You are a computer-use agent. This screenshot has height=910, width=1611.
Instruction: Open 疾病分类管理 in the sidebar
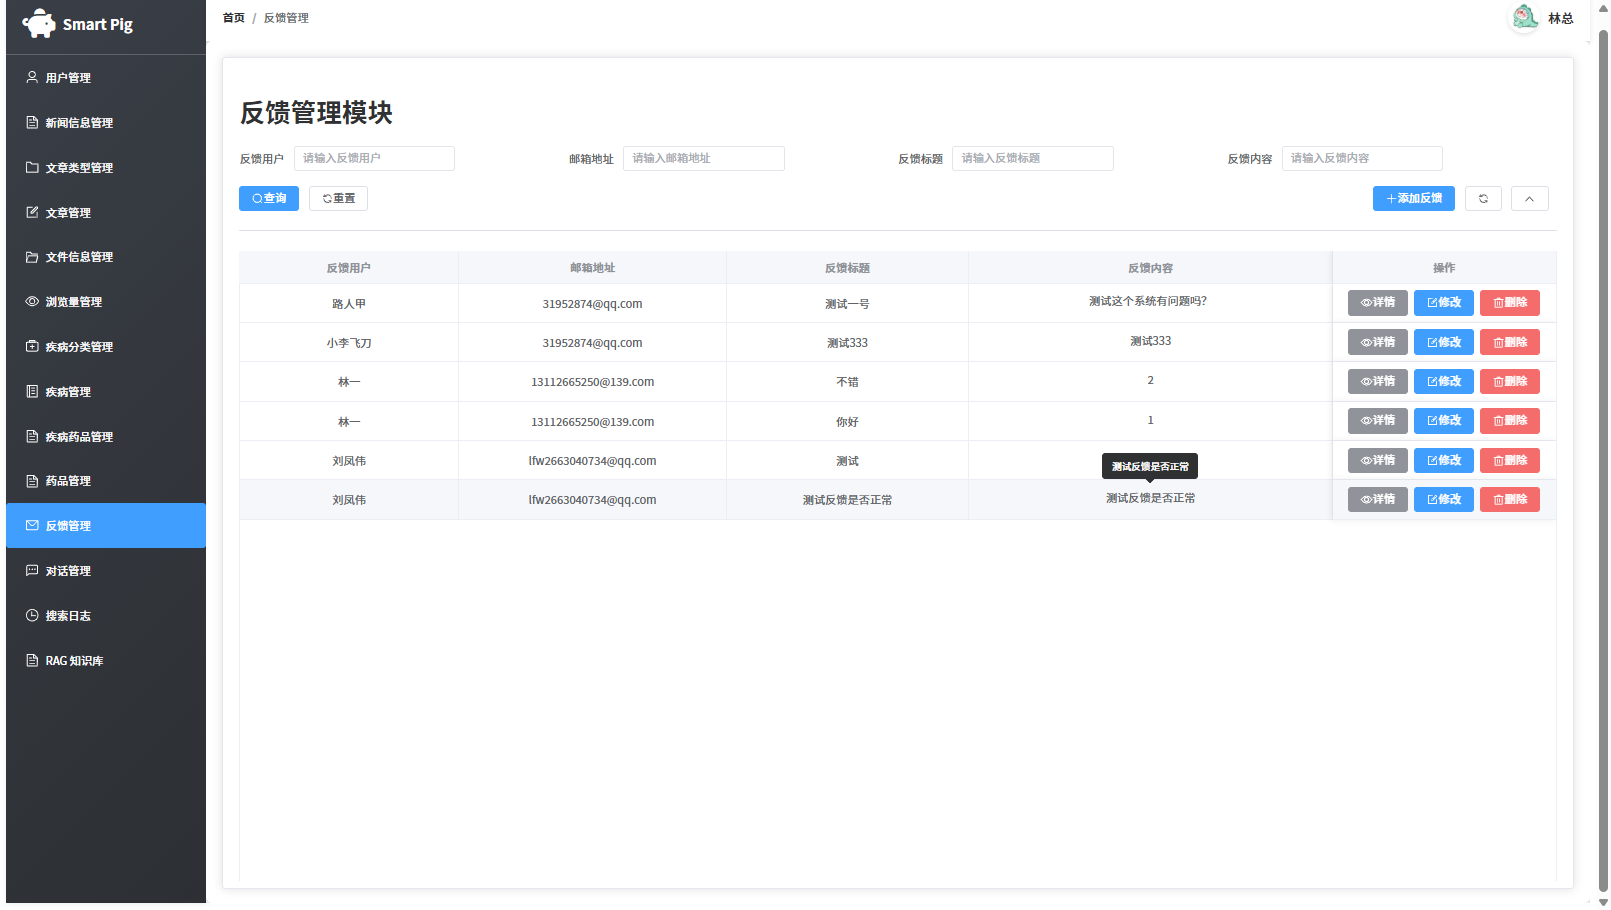coord(106,346)
